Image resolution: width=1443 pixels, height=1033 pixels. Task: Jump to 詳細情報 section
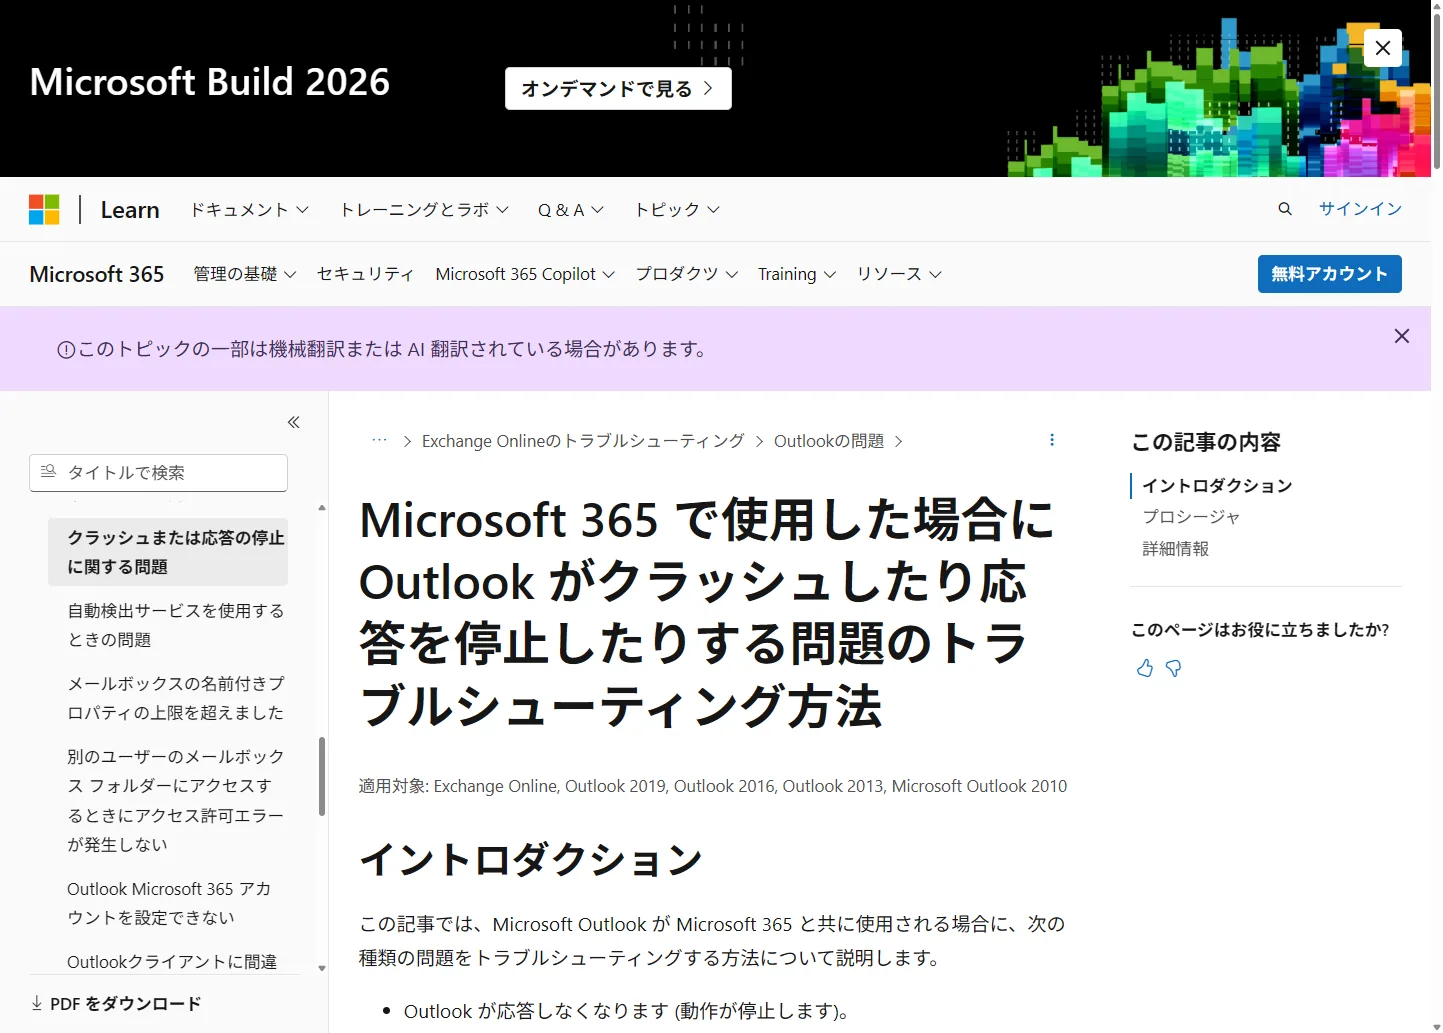pyautogui.click(x=1175, y=549)
